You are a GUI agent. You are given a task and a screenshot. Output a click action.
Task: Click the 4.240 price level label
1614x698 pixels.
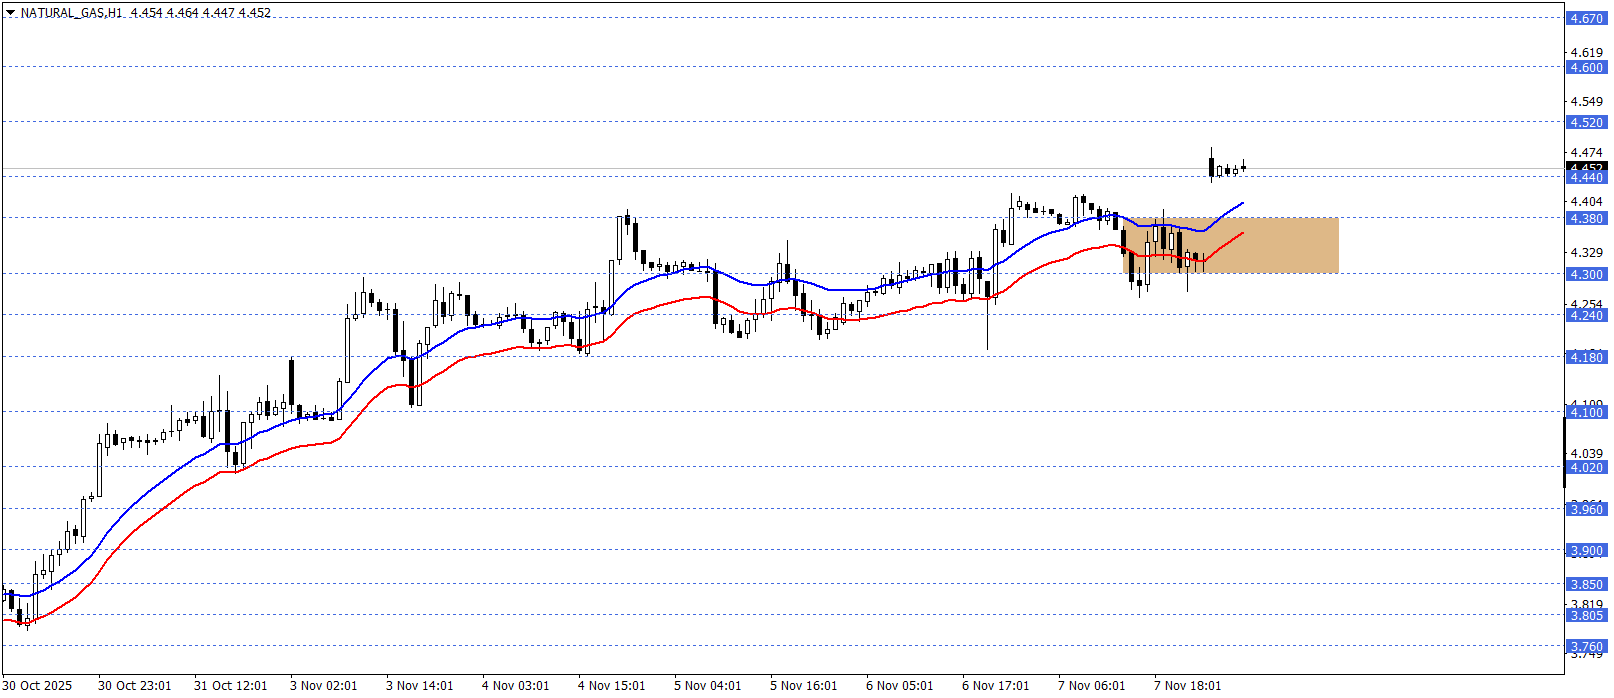point(1586,316)
